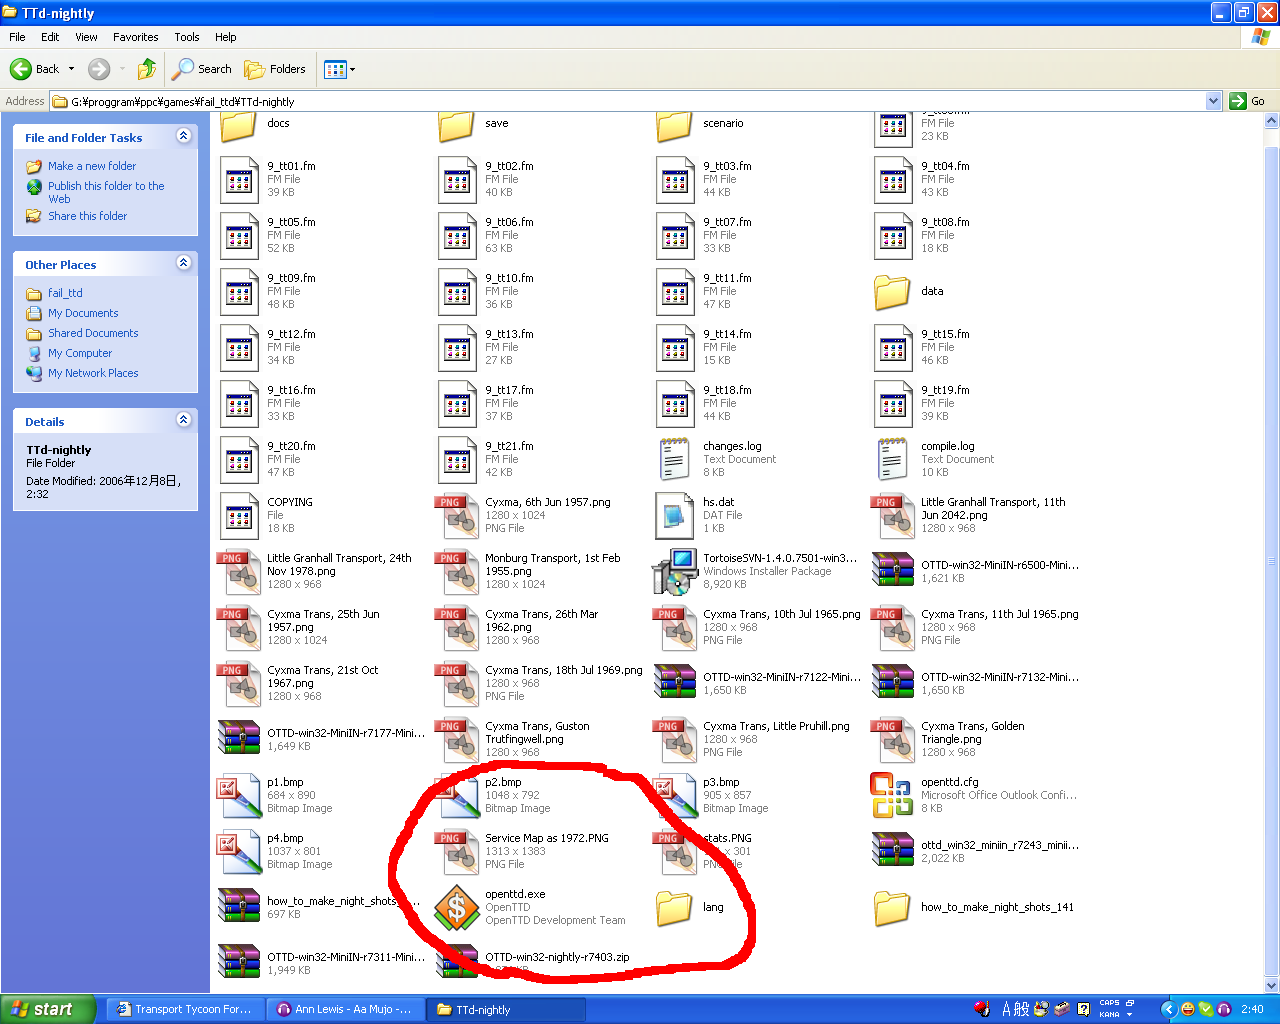Image resolution: width=1280 pixels, height=1024 pixels.
Task: Click the system tray clock
Action: point(1252,1009)
